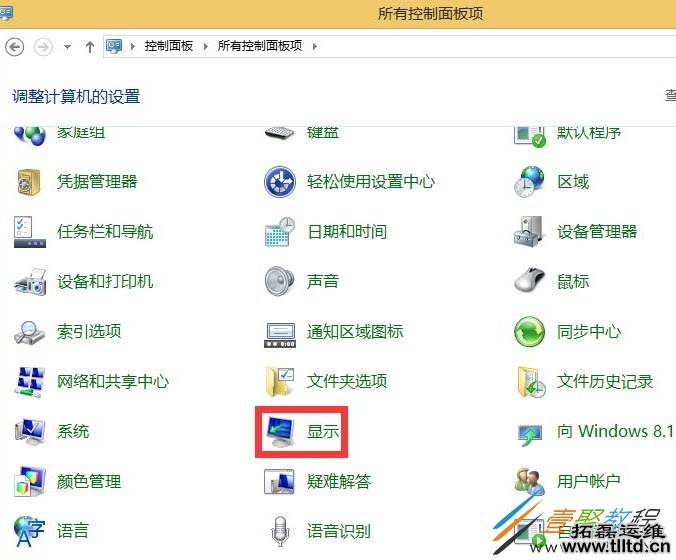
Task: Open the 疑难解答 icon
Action: pyautogui.click(x=279, y=482)
